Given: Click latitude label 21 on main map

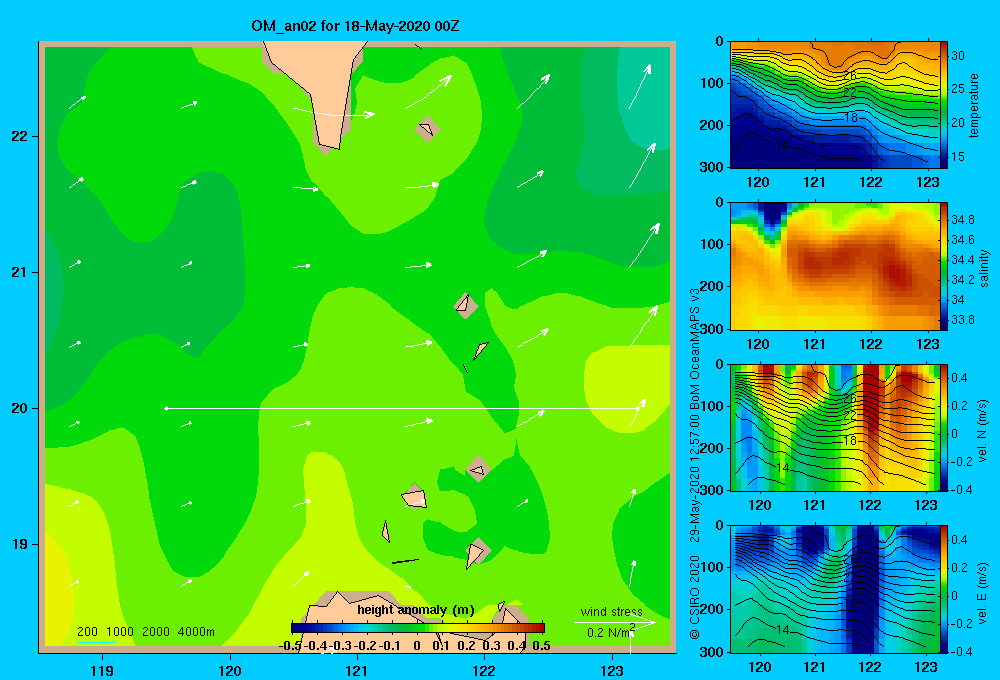Looking at the screenshot, I should pos(20,272).
